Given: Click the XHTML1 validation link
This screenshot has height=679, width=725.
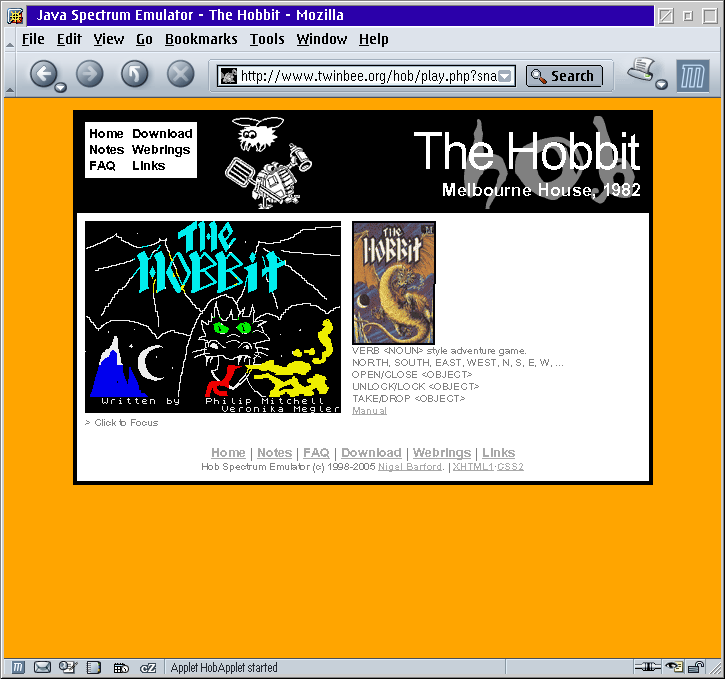Looking at the screenshot, I should pos(473,467).
